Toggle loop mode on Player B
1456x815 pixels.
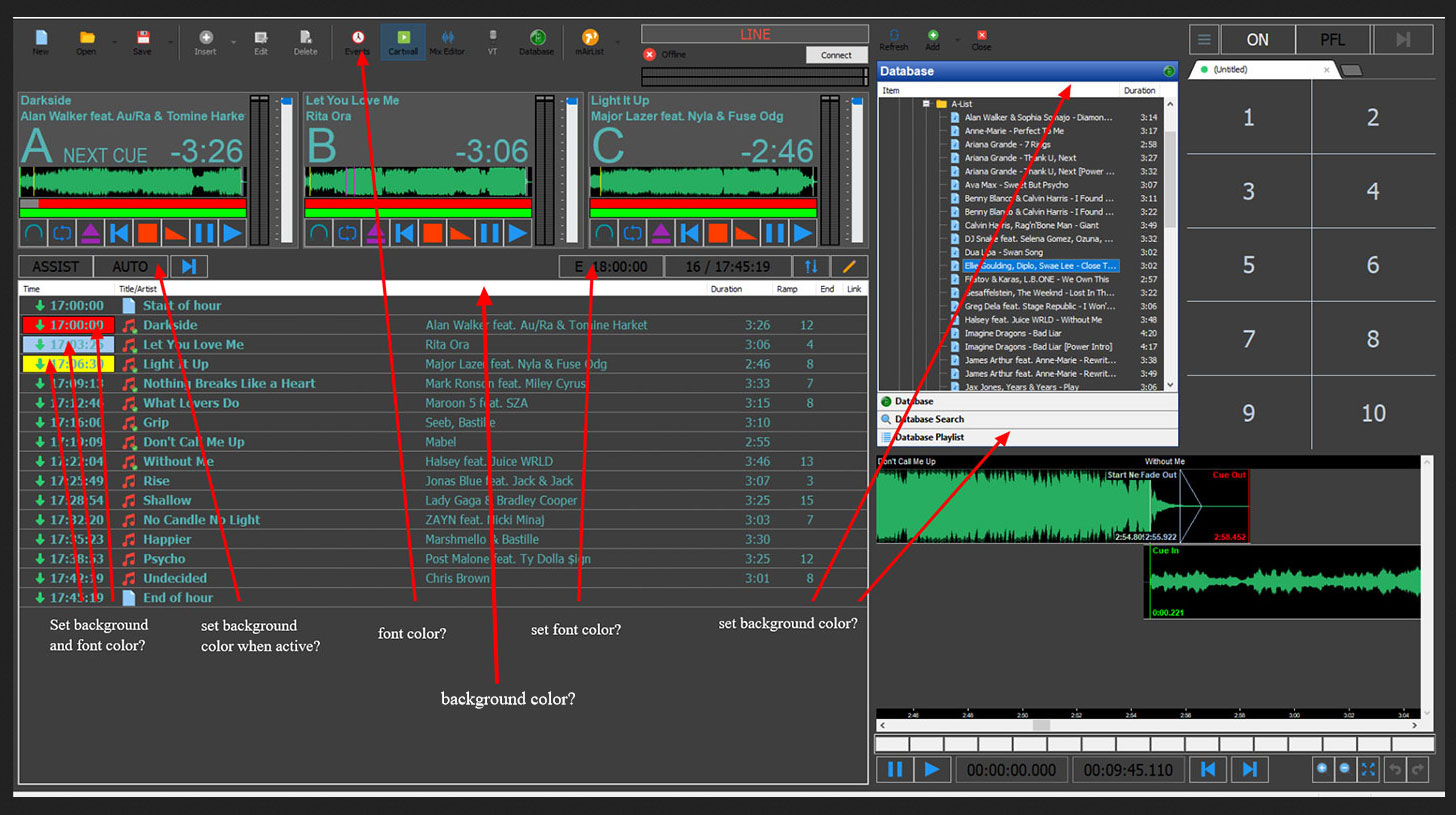(348, 234)
